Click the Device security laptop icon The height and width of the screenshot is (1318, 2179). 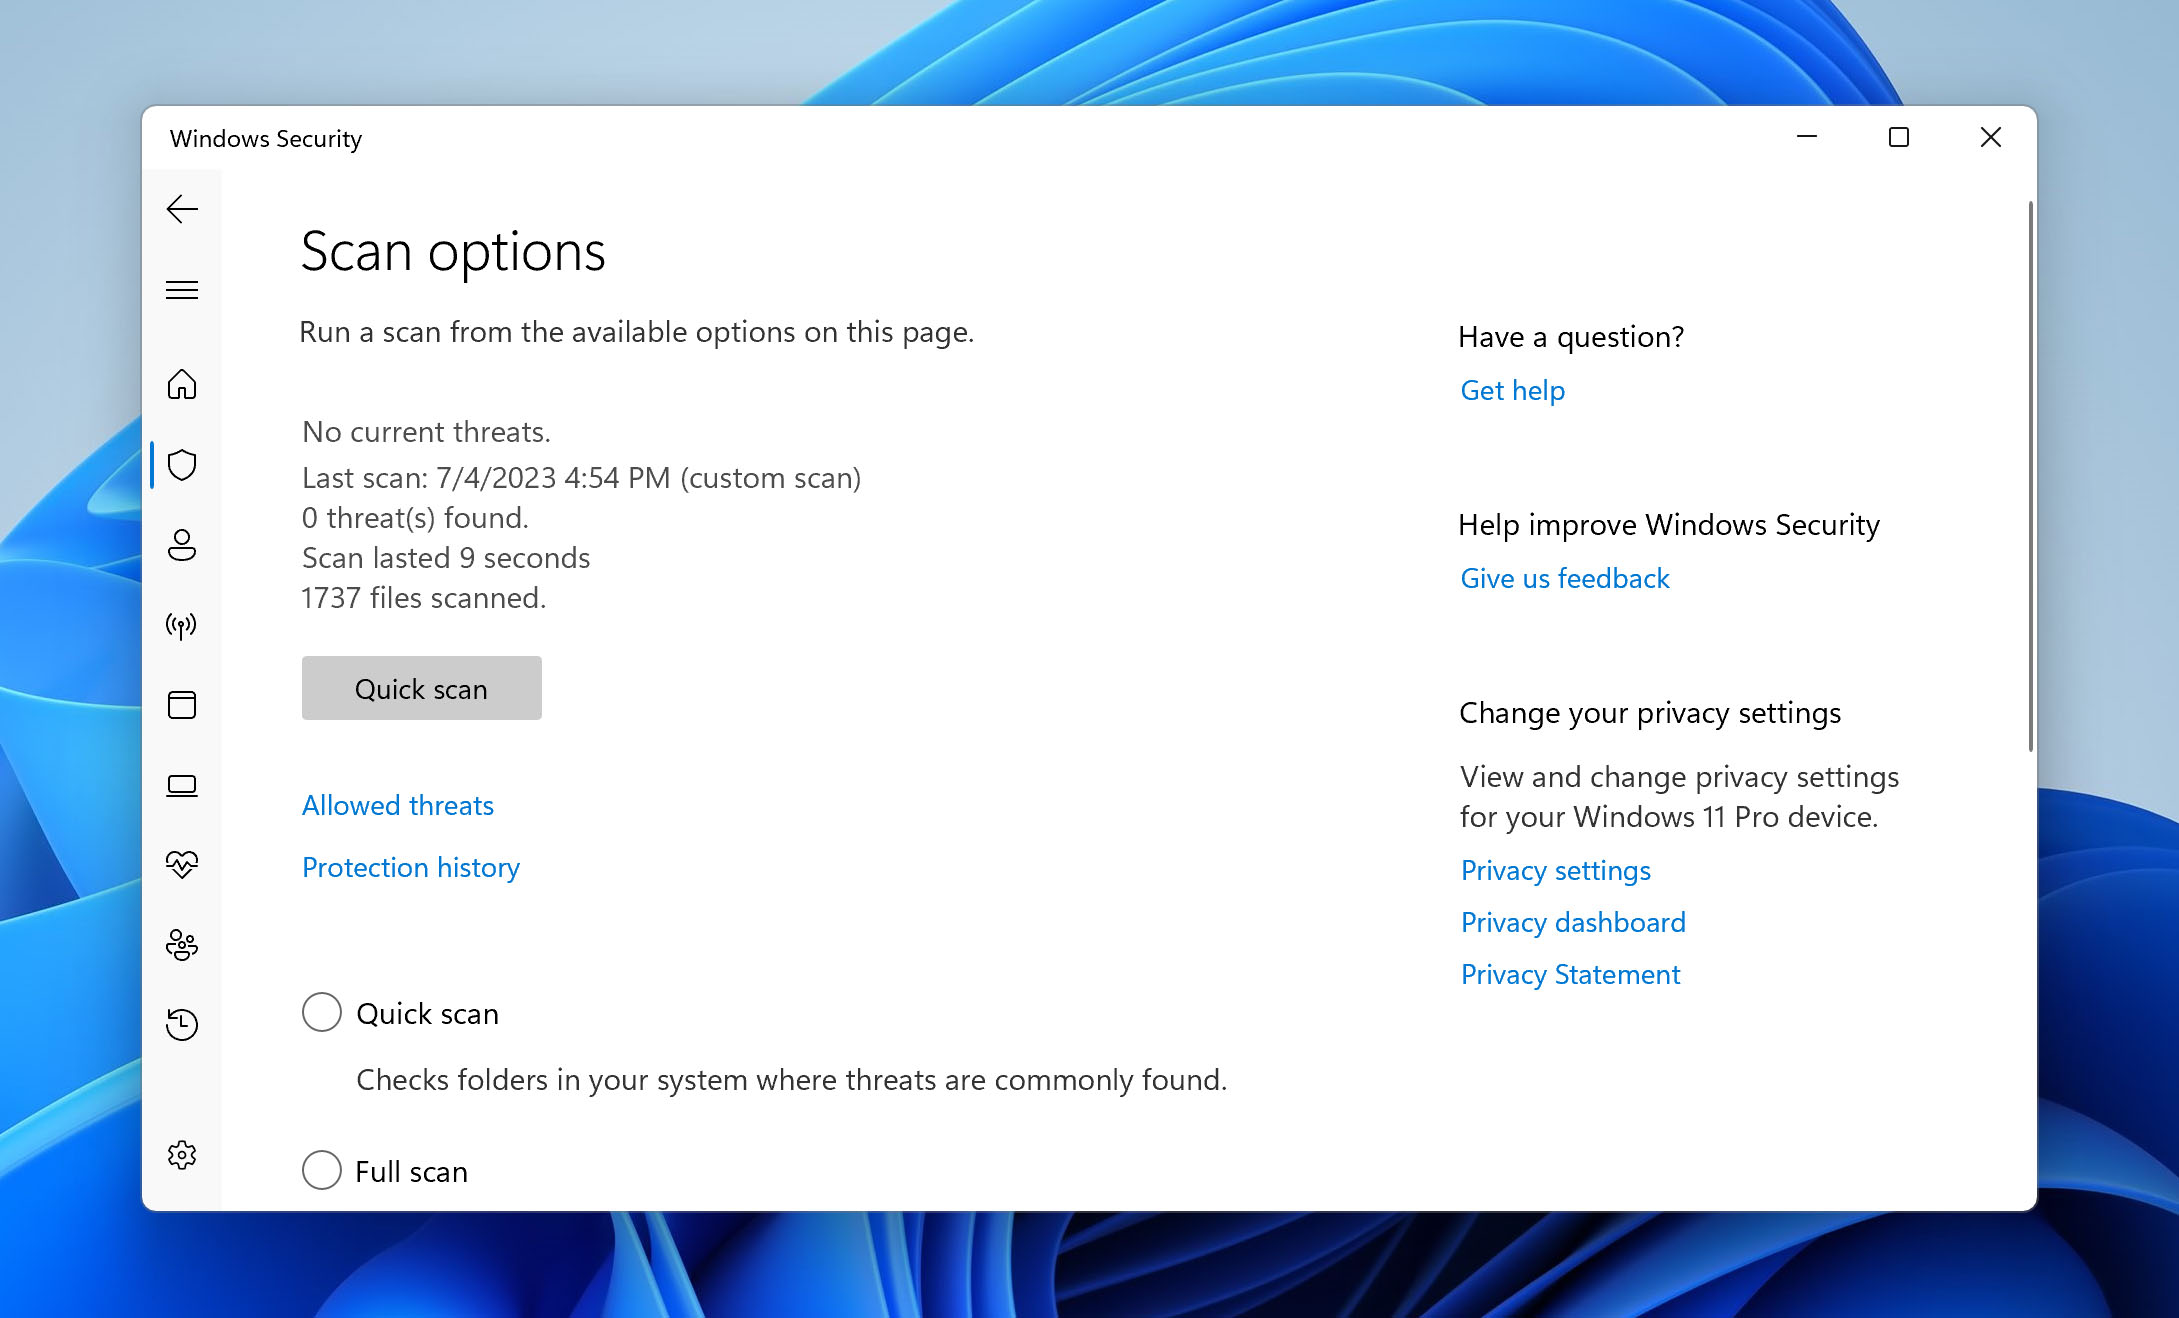tap(184, 784)
